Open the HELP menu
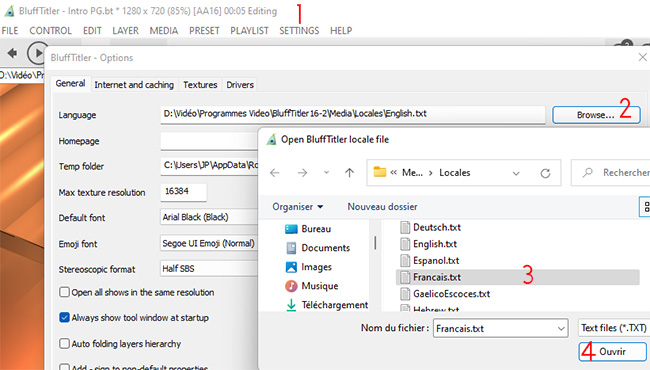Viewport: 650px width, 370px height. [x=341, y=31]
